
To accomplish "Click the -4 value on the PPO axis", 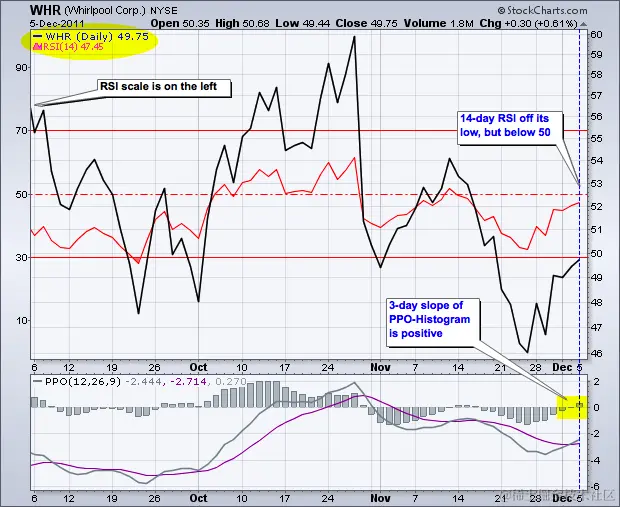I will (596, 460).
